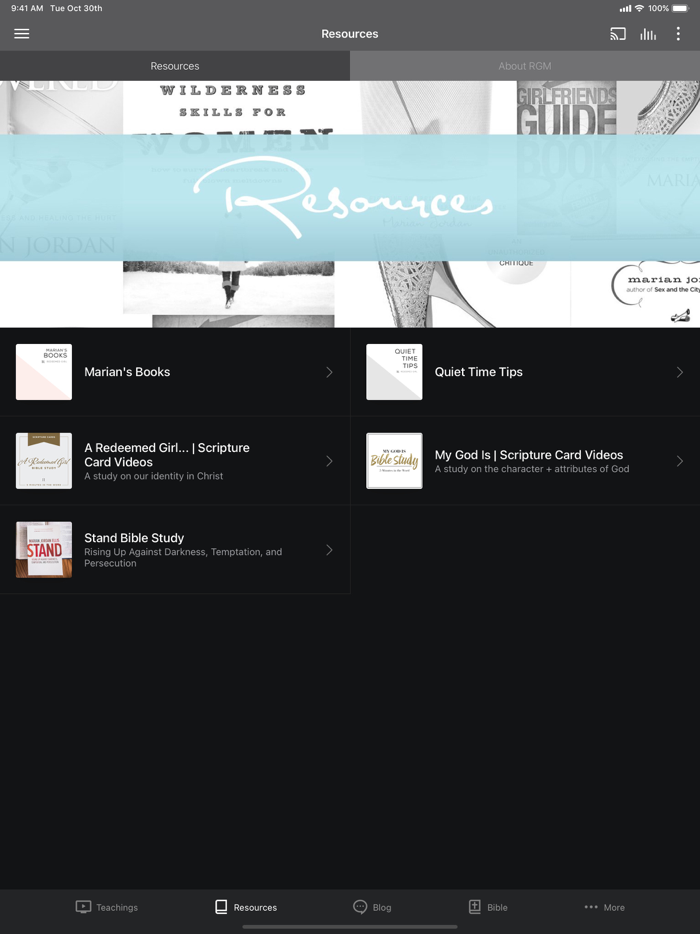The height and width of the screenshot is (934, 700).
Task: Open the Quiet Time Tips thumbnail
Action: point(394,372)
